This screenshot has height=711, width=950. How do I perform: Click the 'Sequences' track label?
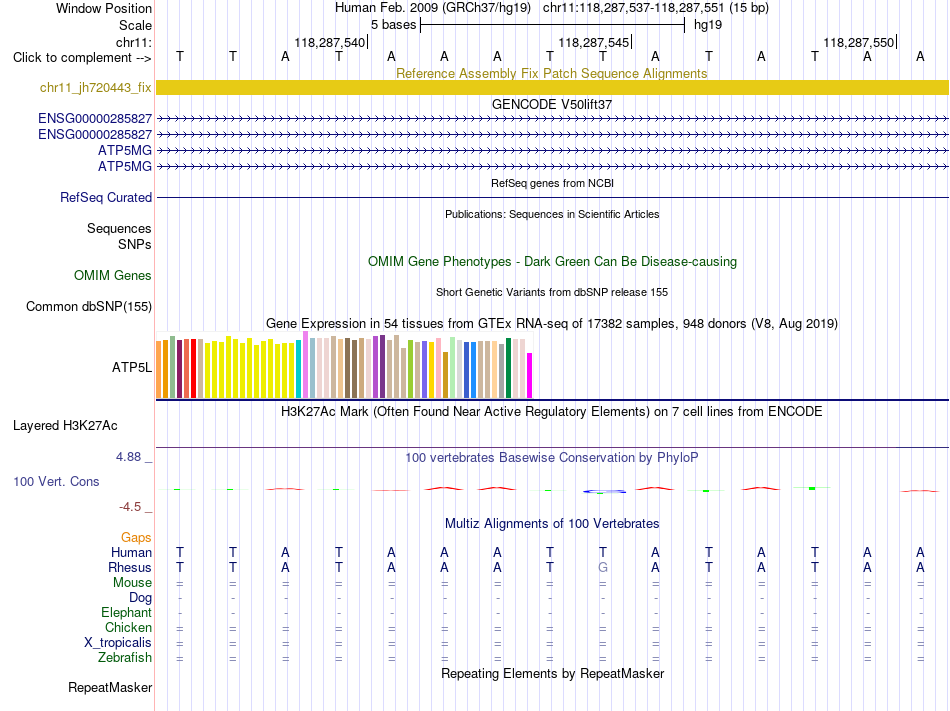coord(119,228)
